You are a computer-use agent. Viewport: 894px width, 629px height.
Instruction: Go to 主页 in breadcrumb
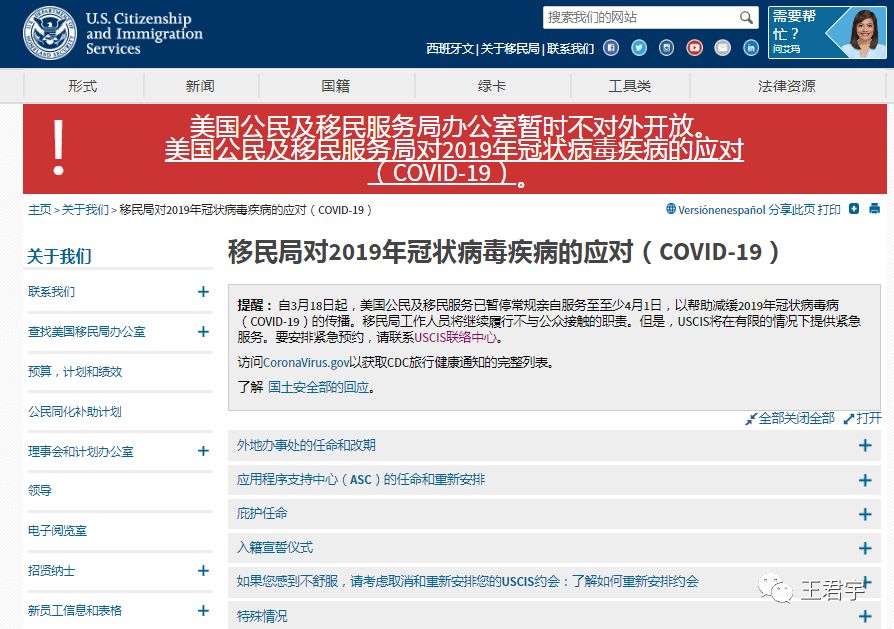click(39, 210)
